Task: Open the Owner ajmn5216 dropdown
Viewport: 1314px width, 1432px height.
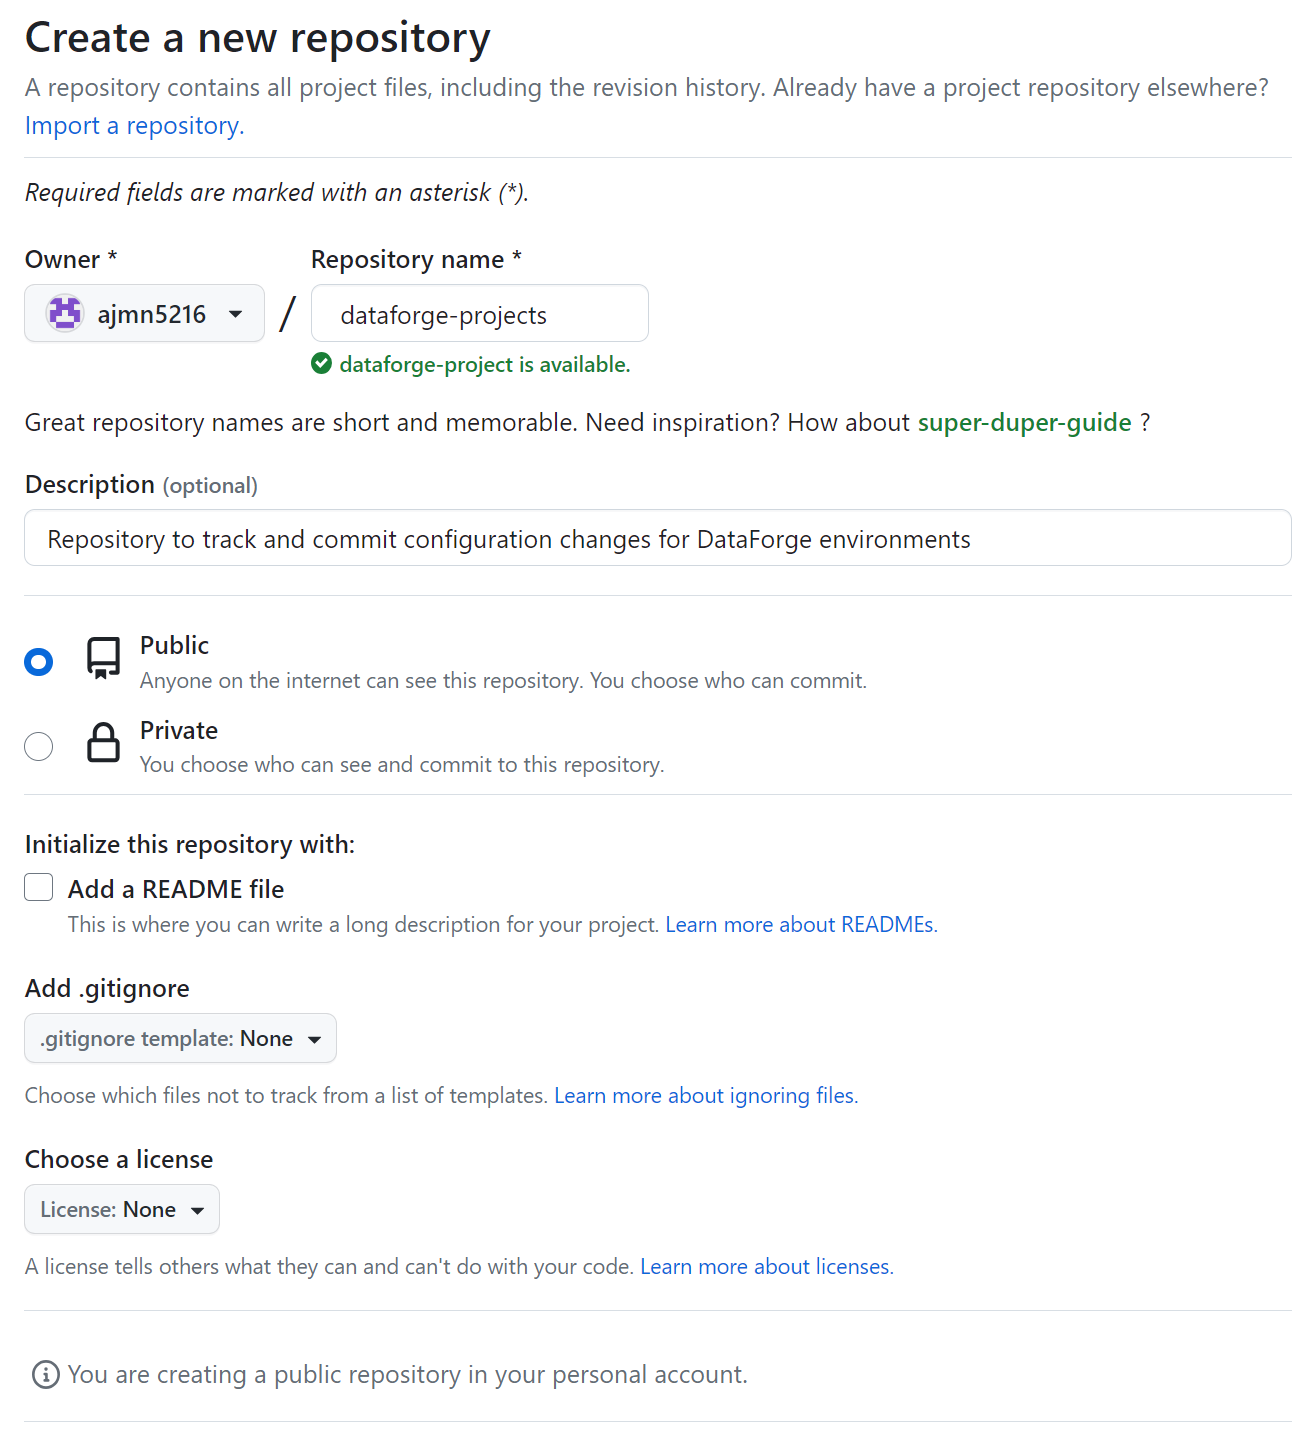Action: [x=144, y=313]
